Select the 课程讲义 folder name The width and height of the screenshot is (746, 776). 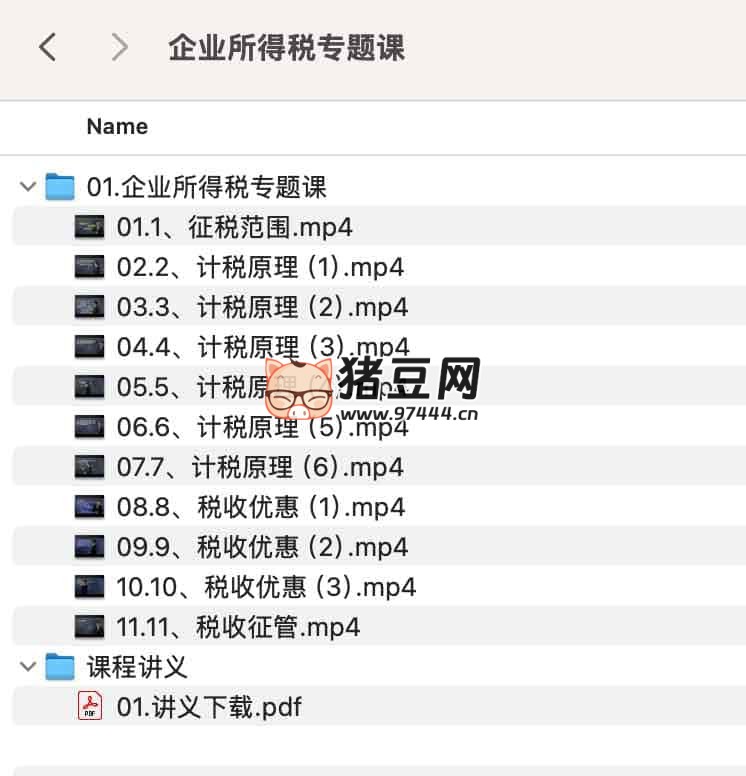[137, 667]
